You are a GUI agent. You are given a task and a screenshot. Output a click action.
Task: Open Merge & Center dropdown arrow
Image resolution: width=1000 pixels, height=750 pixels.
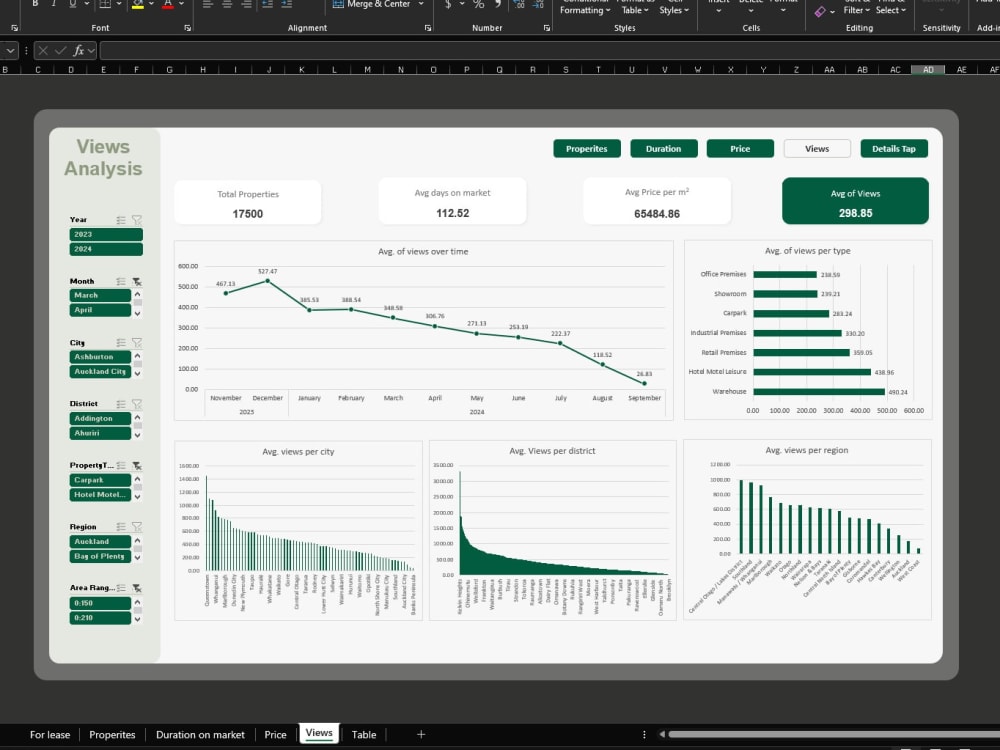tap(421, 4)
